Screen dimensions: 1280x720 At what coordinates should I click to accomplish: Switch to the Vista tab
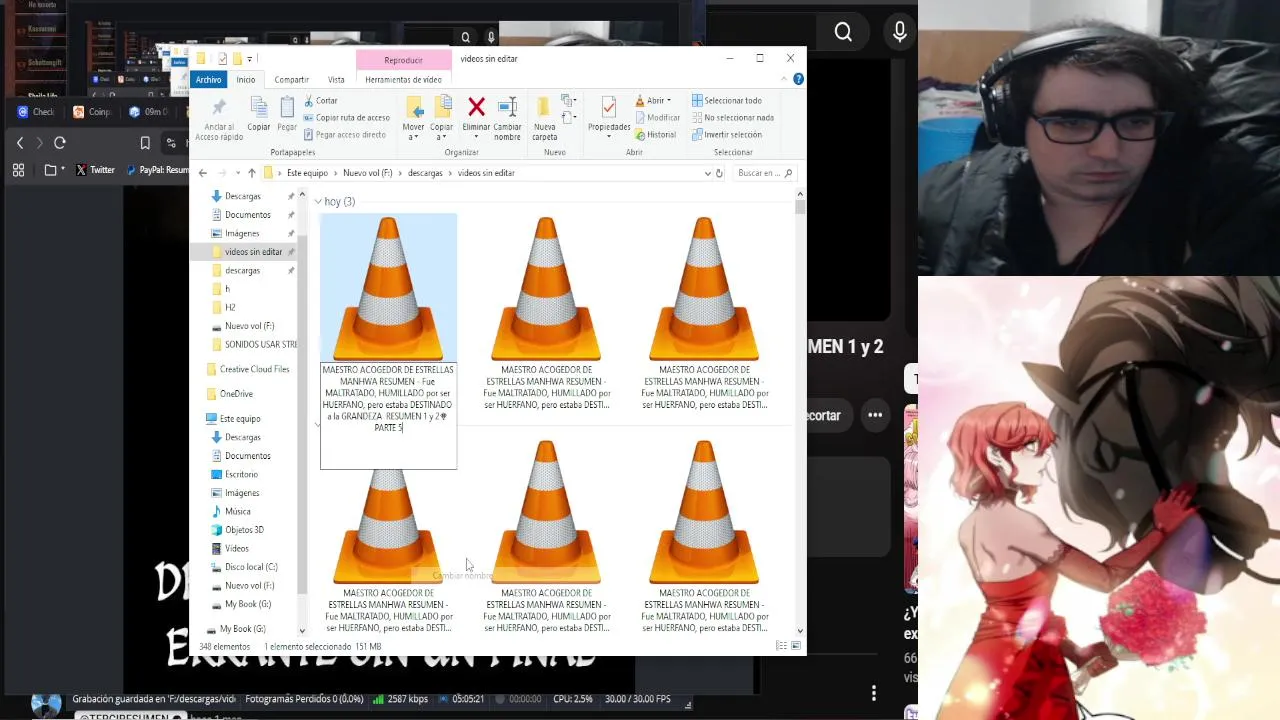coord(336,80)
